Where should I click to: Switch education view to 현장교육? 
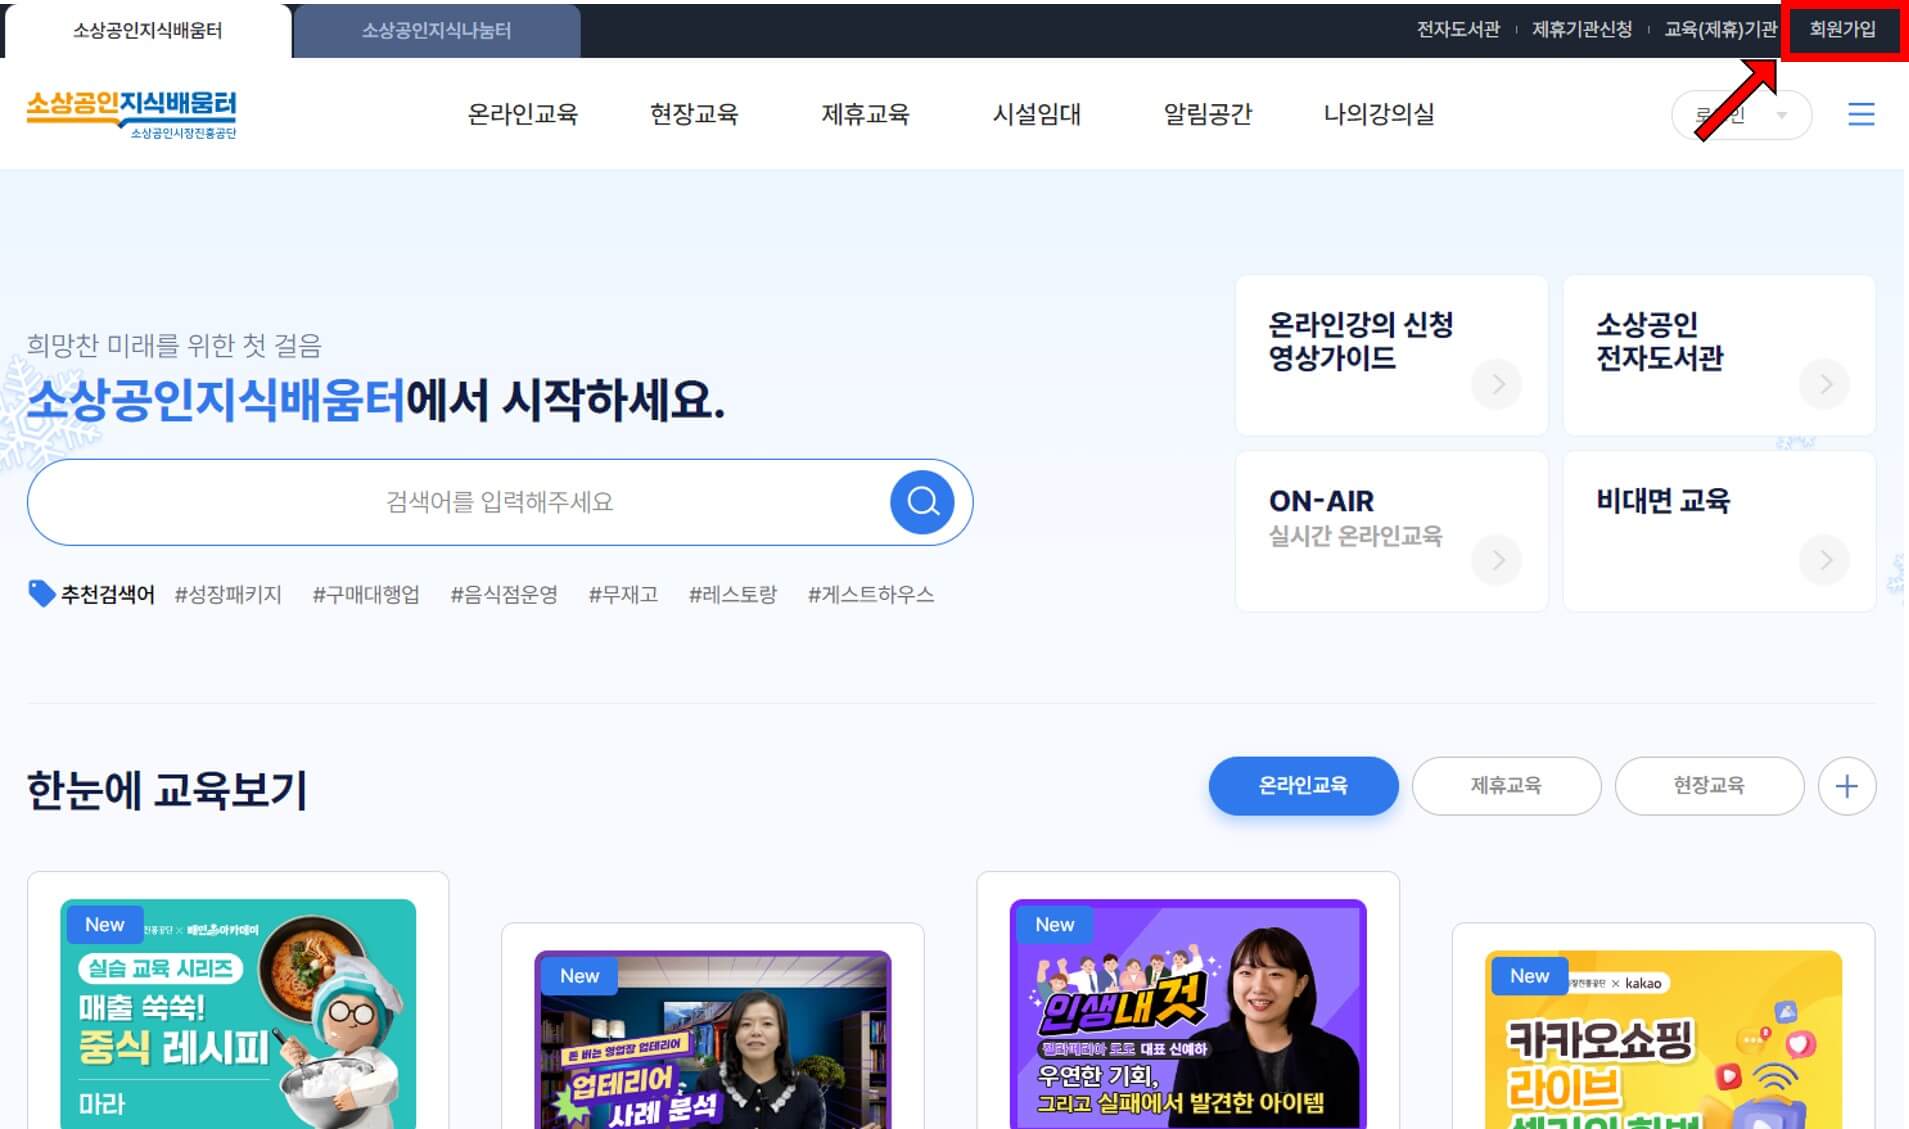pyautogui.click(x=1709, y=786)
